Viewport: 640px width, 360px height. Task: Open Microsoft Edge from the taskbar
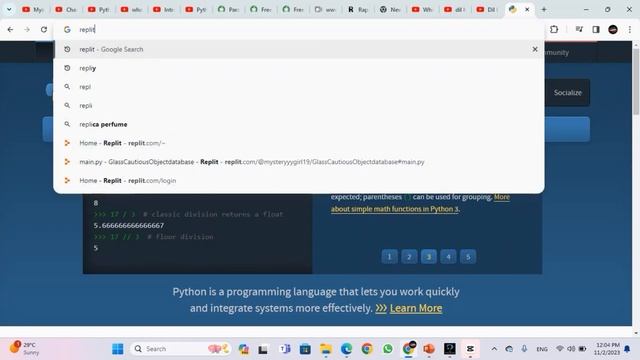click(346, 349)
